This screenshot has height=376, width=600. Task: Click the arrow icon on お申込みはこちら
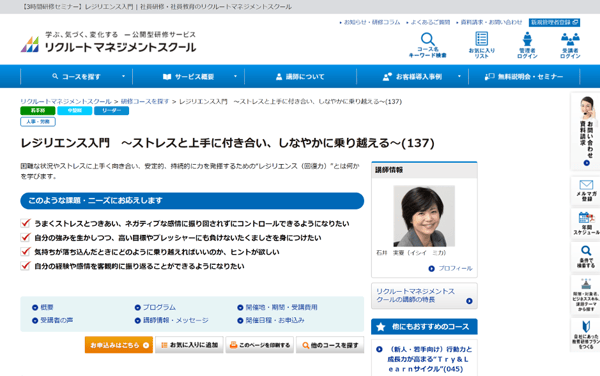click(146, 345)
